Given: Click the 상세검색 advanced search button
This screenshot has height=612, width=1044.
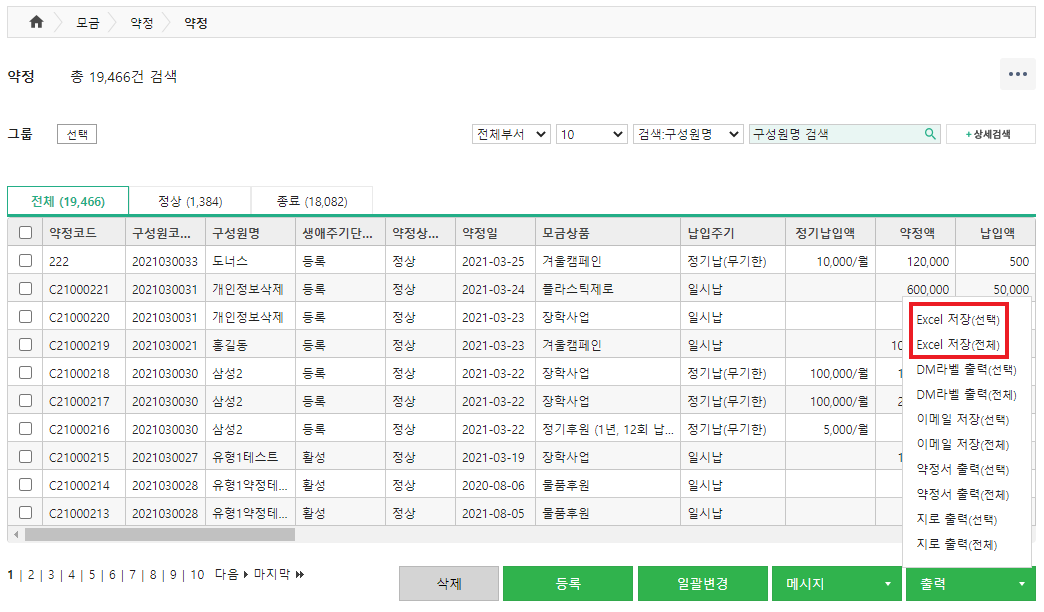Looking at the screenshot, I should (986, 134).
